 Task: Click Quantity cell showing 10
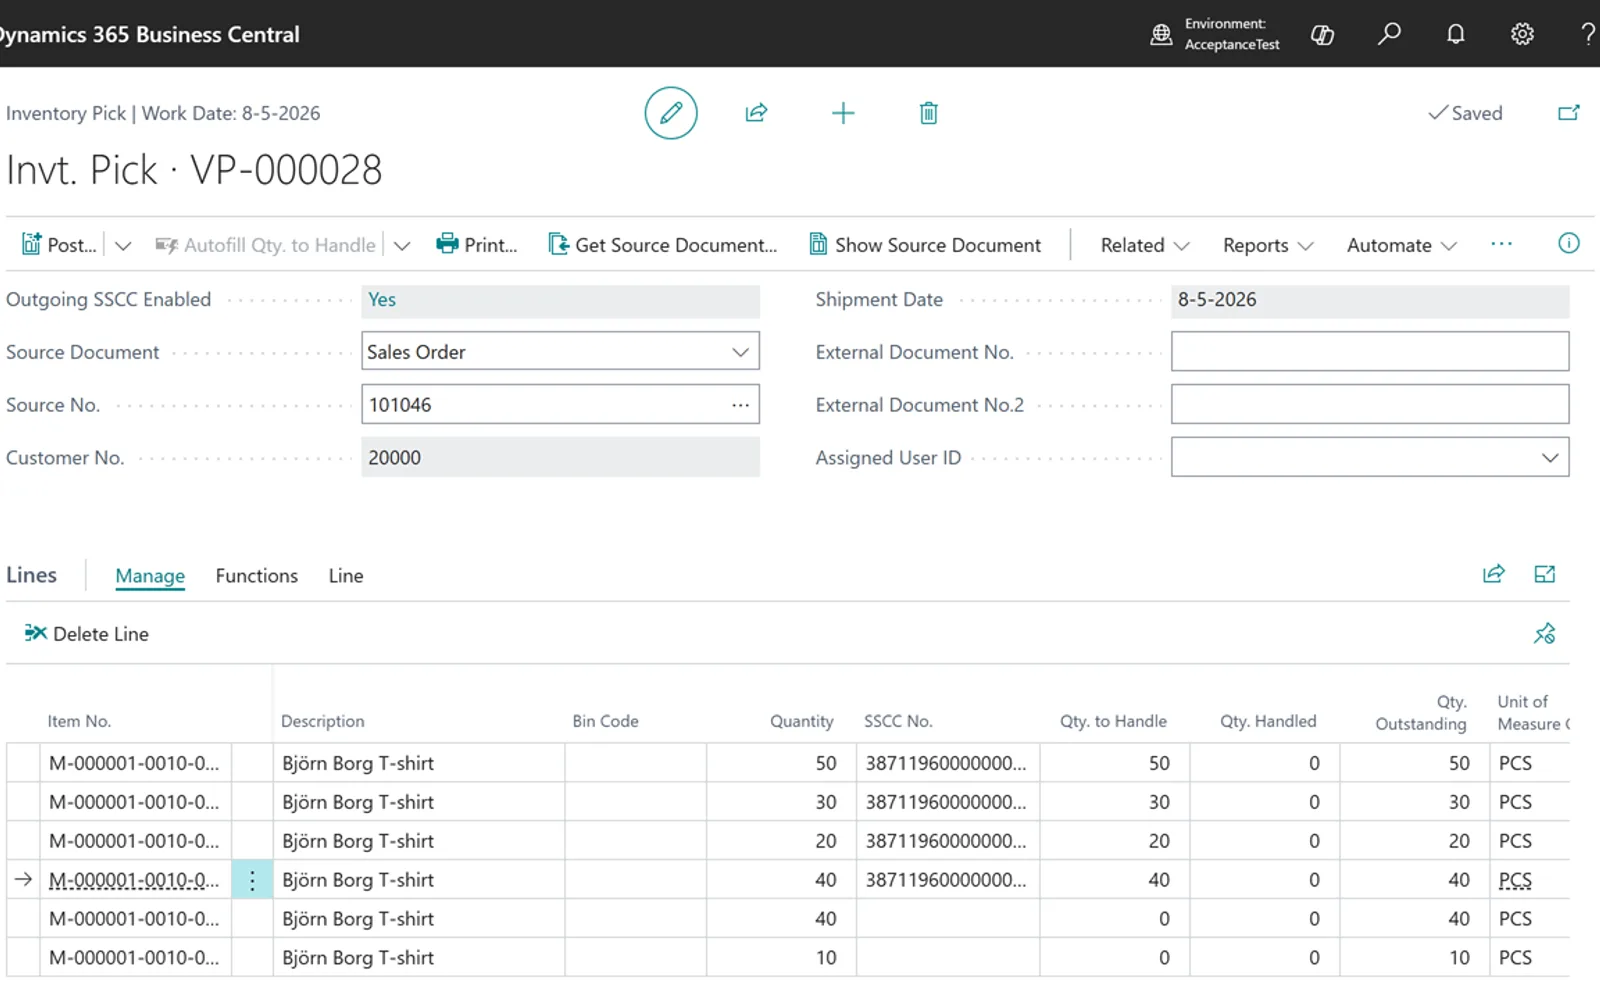780,958
